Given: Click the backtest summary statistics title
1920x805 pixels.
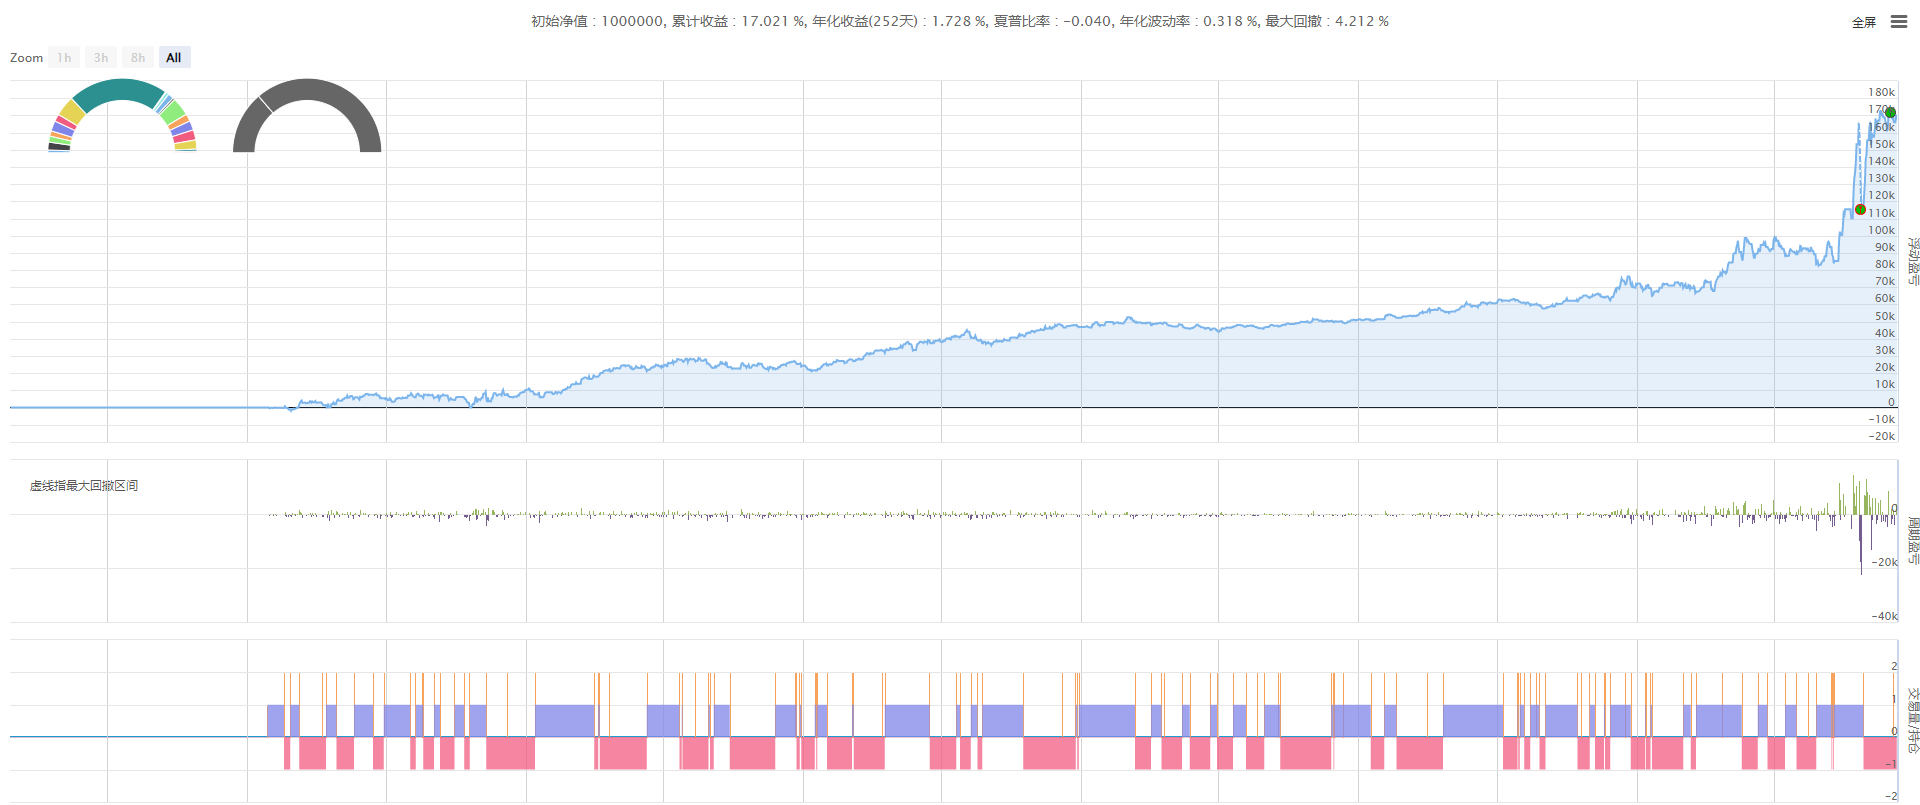Looking at the screenshot, I should 959,21.
